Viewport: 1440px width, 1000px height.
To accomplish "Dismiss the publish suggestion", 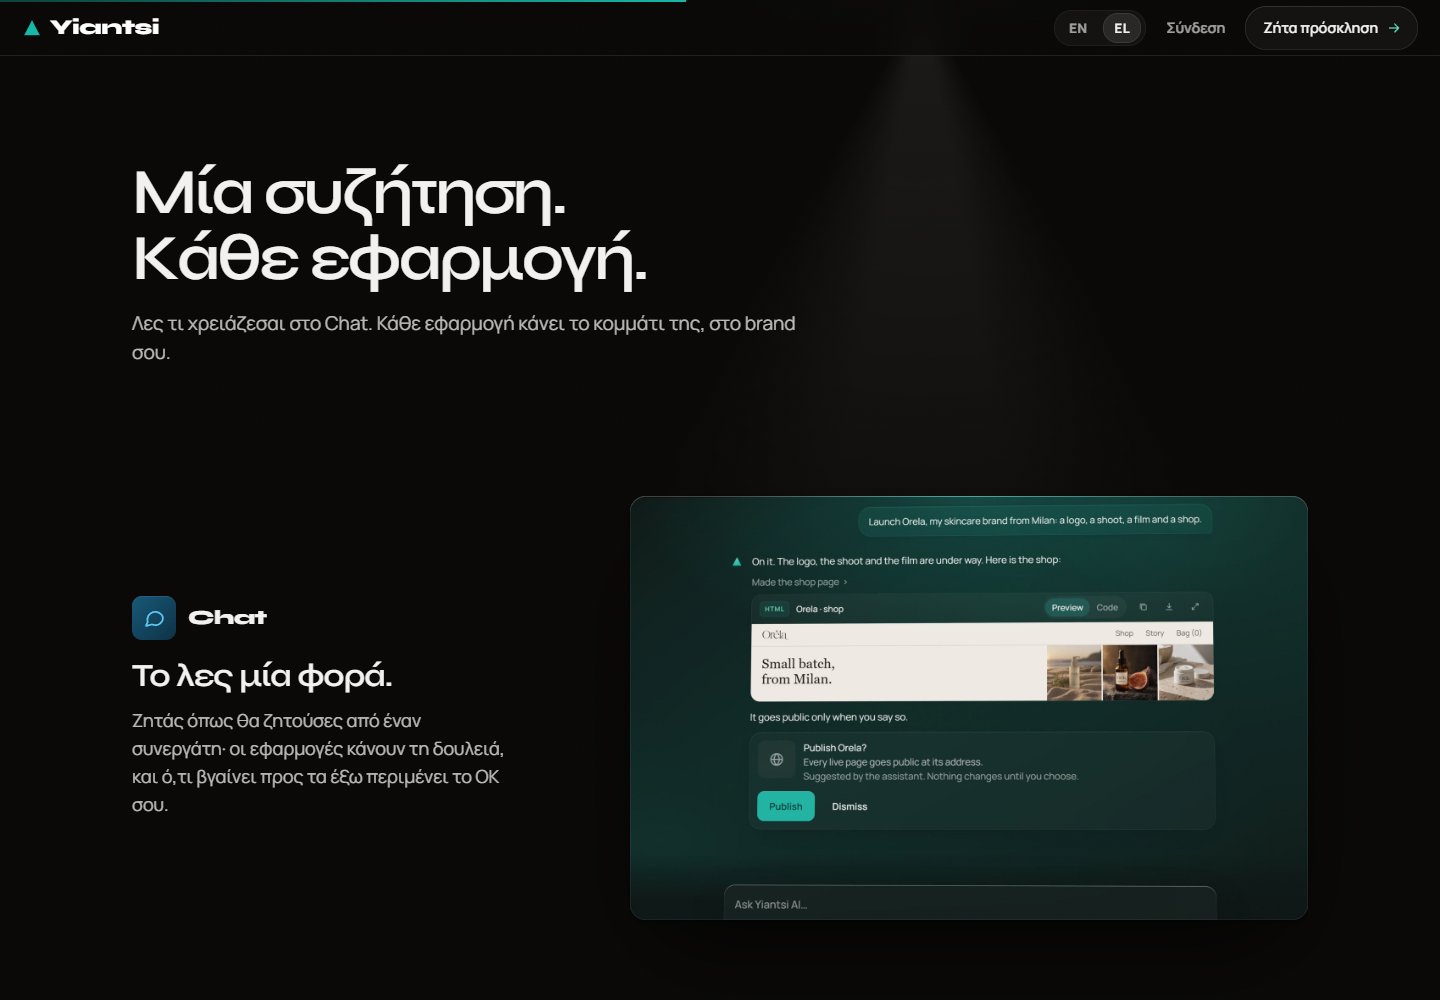I will pyautogui.click(x=849, y=806).
